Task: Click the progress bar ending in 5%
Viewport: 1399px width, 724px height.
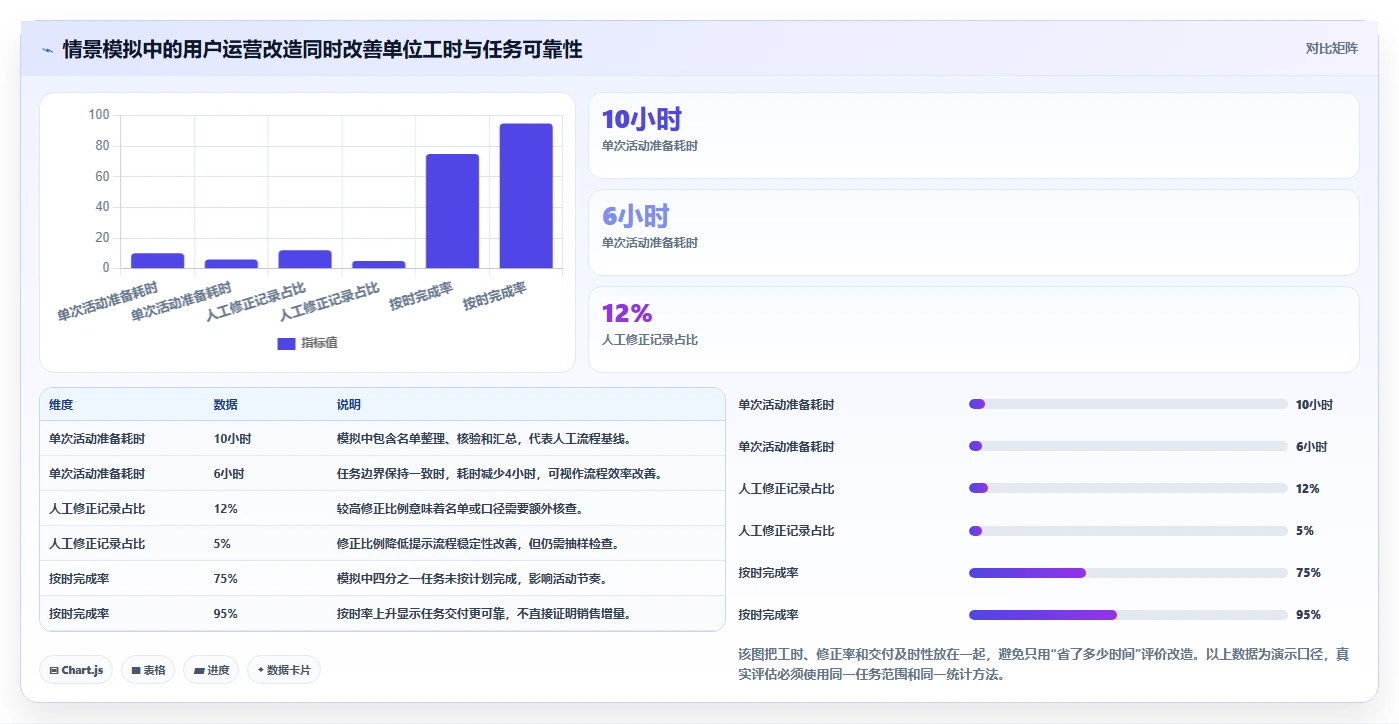Action: tap(1128, 531)
